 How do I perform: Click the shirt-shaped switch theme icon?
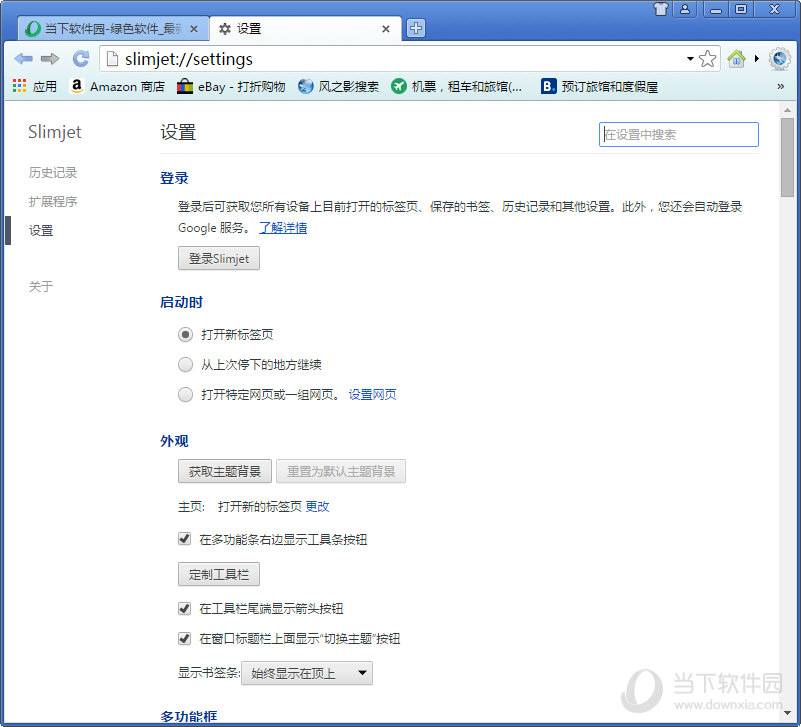pos(659,9)
